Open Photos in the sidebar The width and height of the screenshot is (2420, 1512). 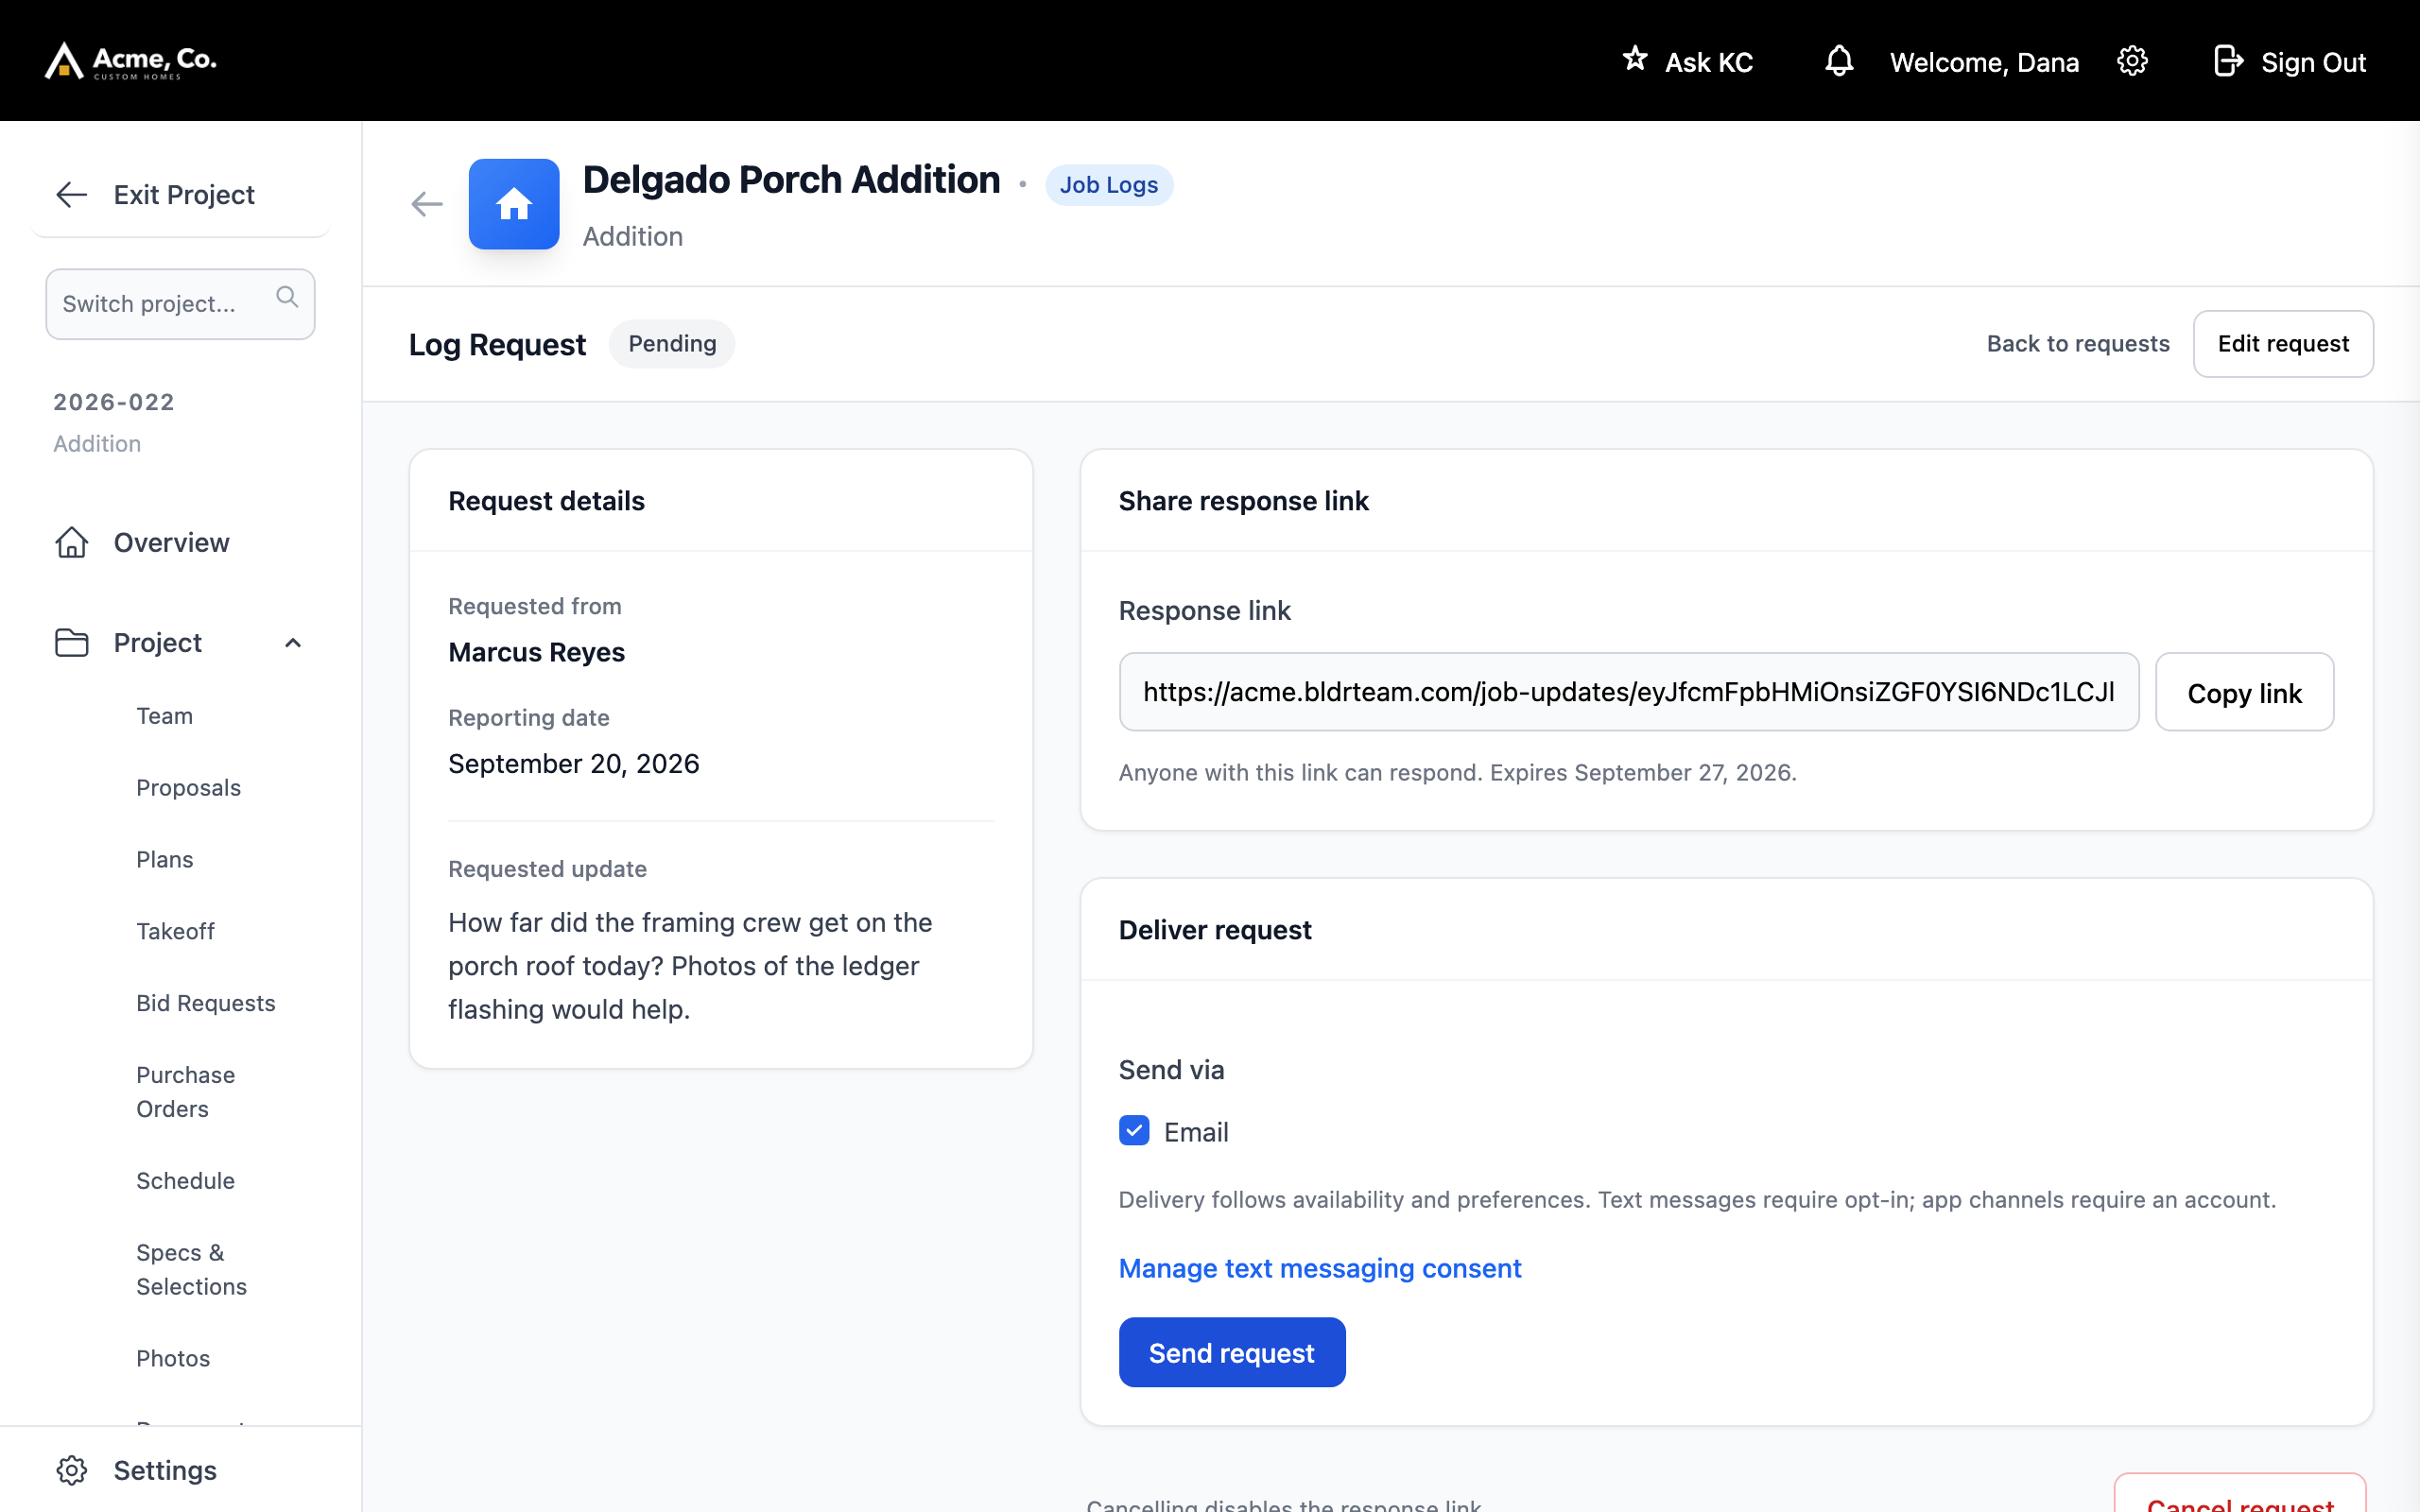coord(173,1358)
